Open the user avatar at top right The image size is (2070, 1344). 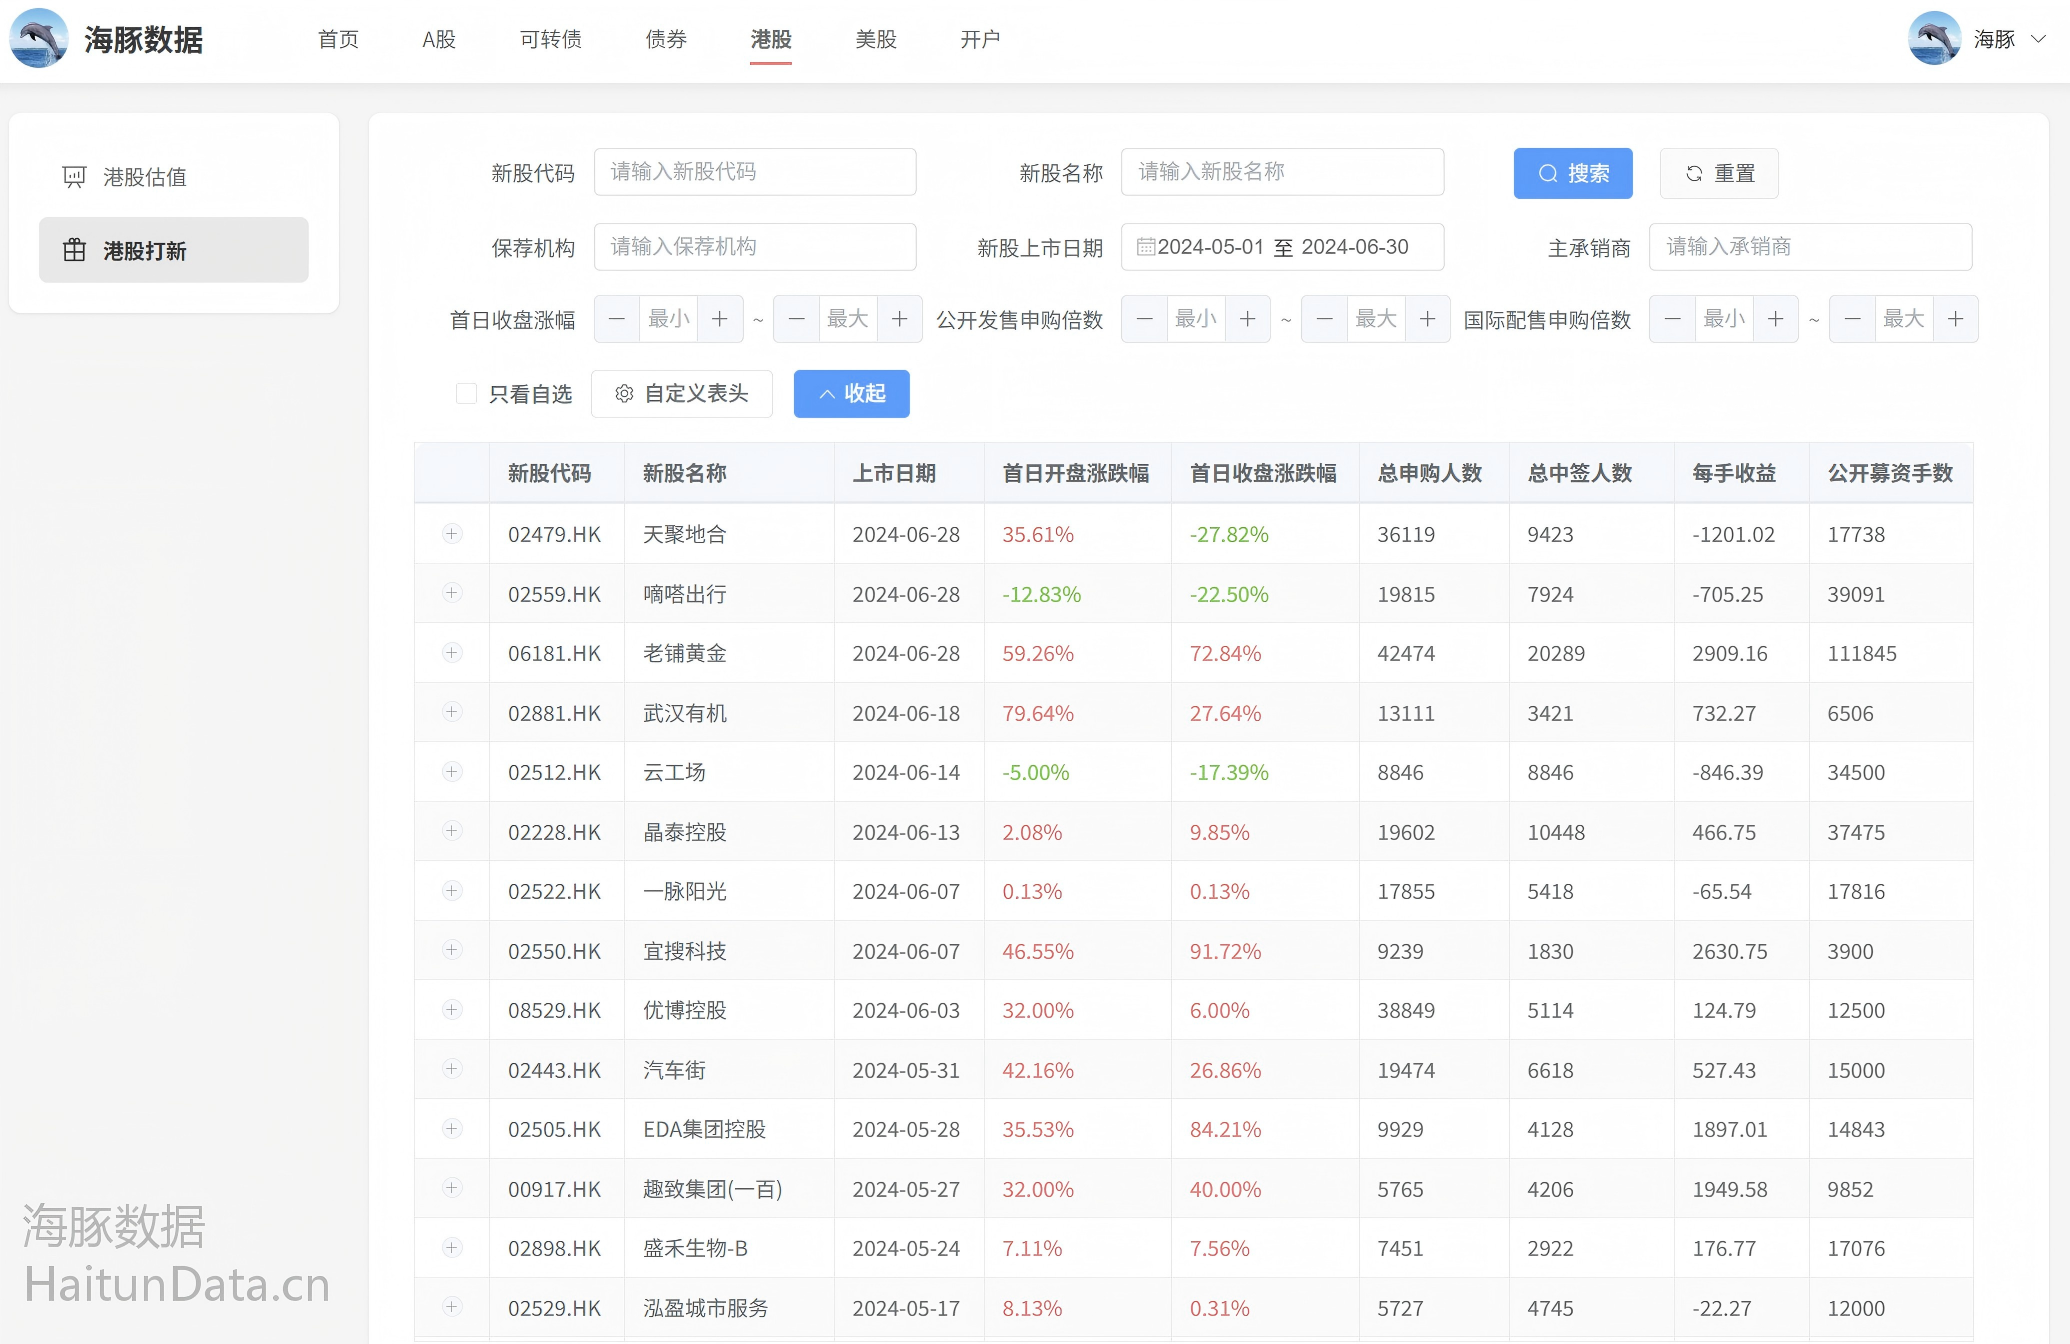(1934, 39)
